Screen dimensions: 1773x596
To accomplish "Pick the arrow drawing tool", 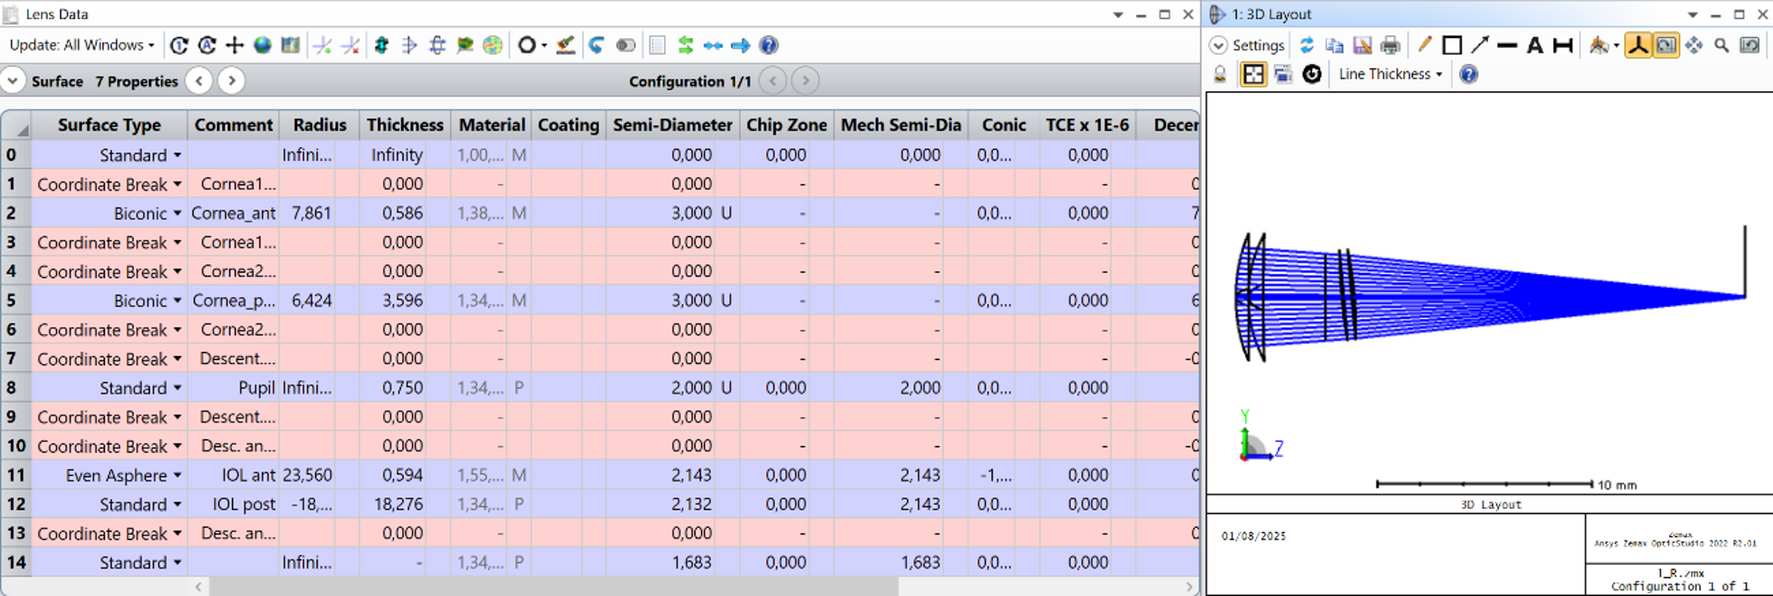I will (1479, 45).
